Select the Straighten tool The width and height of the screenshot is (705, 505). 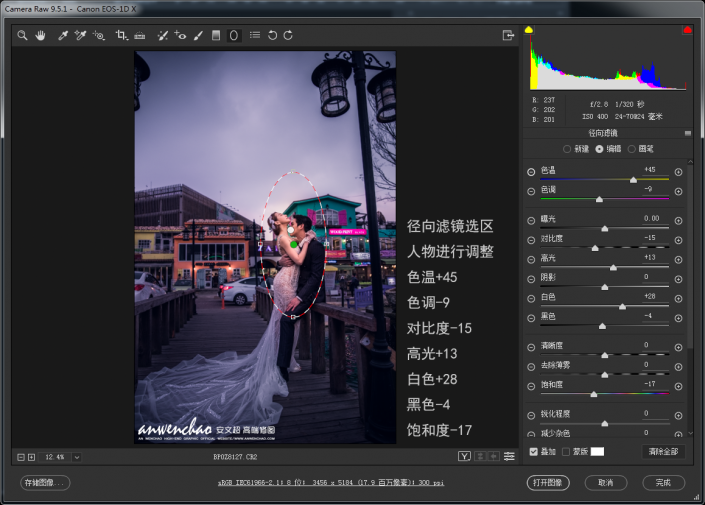point(140,35)
